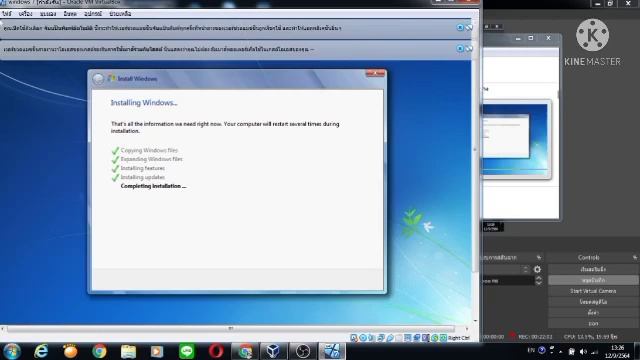Image resolution: width=640 pixels, height=360 pixels.
Task: Click the Right Ctrl host key label
Action: 459,338
